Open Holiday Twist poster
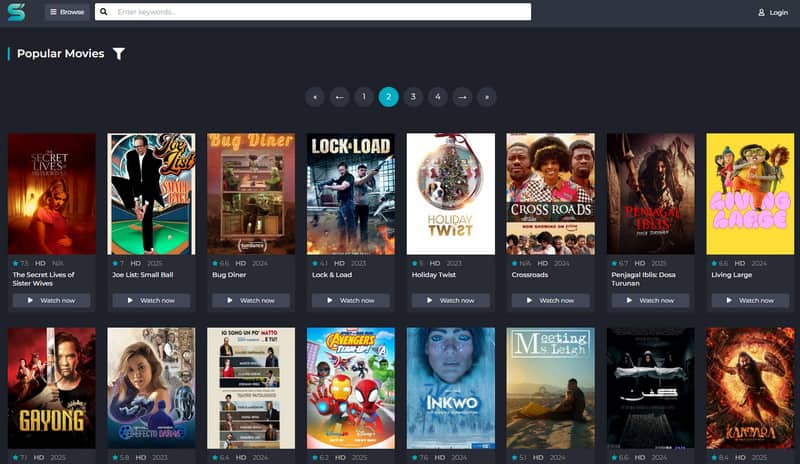The image size is (800, 464). [451, 194]
